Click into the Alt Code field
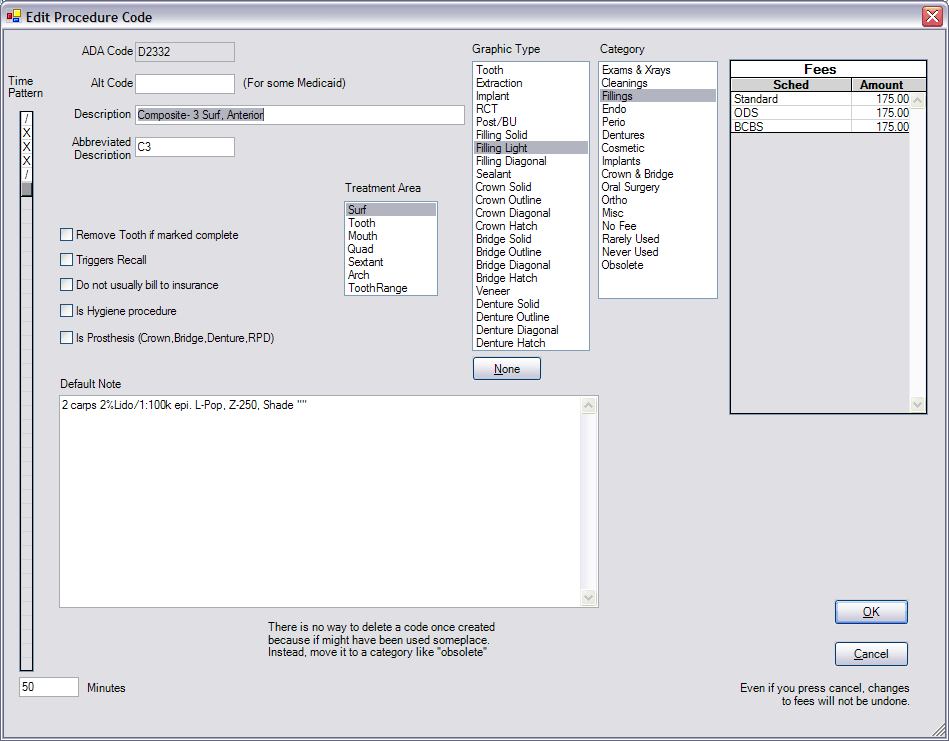The height and width of the screenshot is (741, 949). pyautogui.click(x=185, y=84)
